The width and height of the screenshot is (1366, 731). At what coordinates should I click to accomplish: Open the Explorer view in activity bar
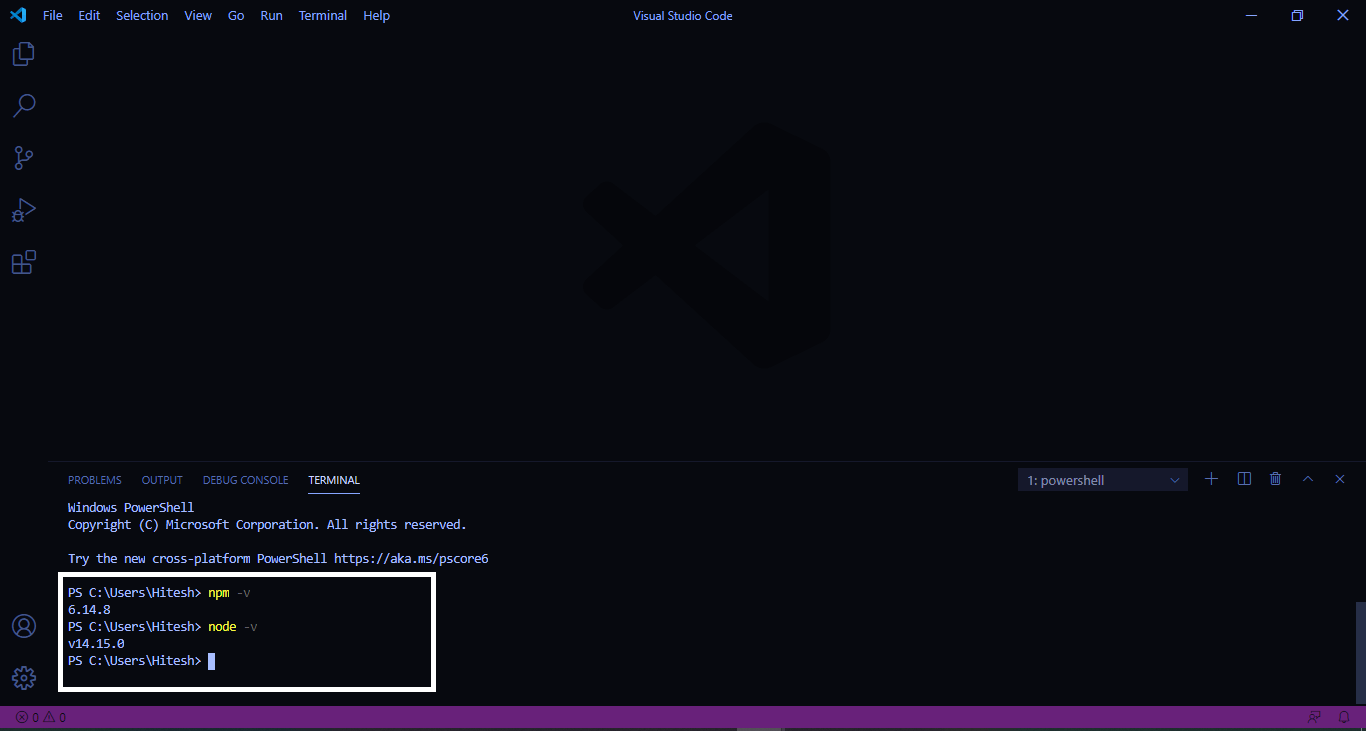click(x=24, y=54)
